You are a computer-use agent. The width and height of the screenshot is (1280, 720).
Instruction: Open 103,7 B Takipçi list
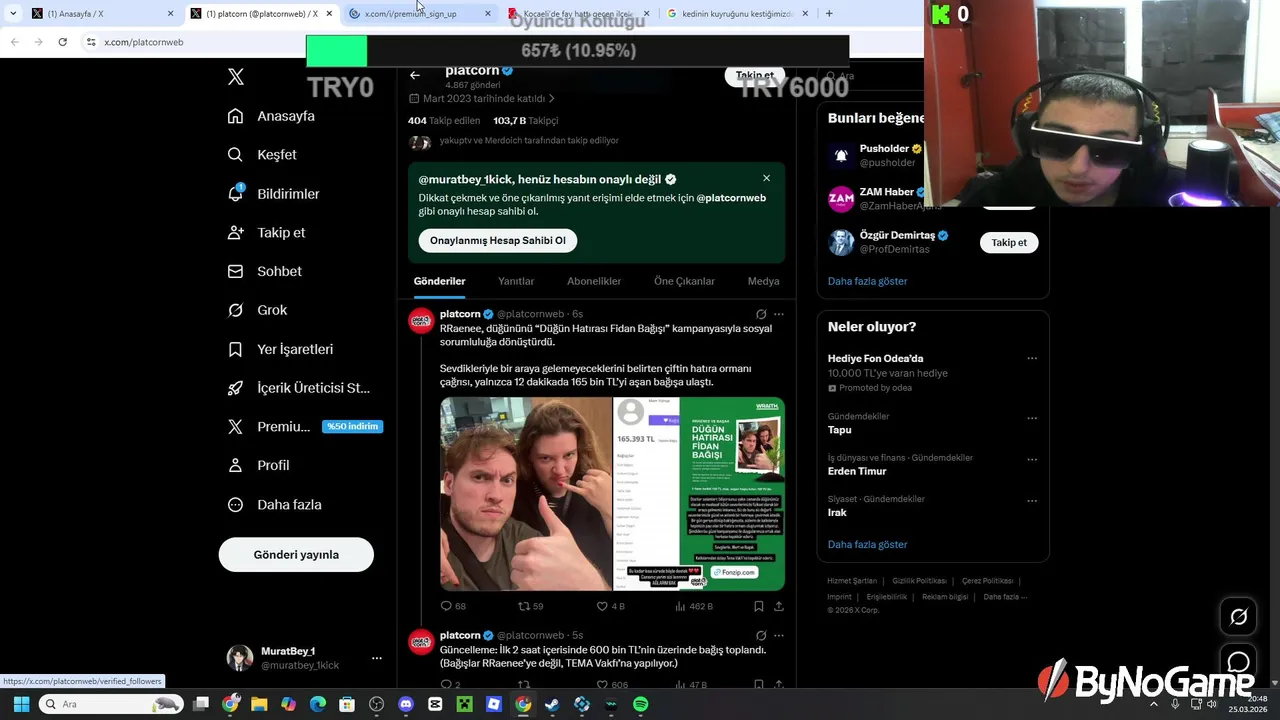tap(526, 121)
